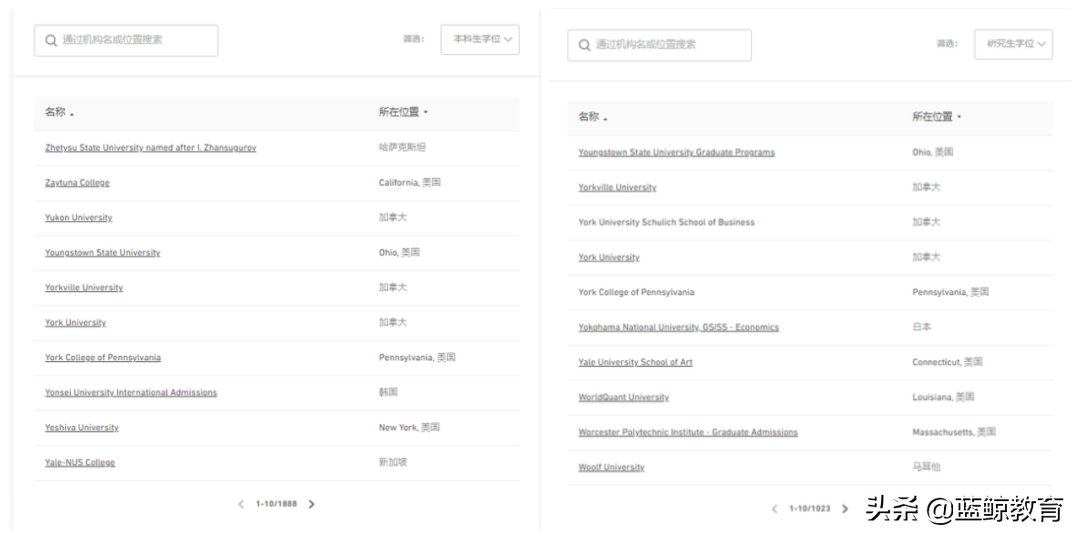This screenshot has width=1080, height=539.
Task: Go to previous page in left panel
Action: coord(241,505)
